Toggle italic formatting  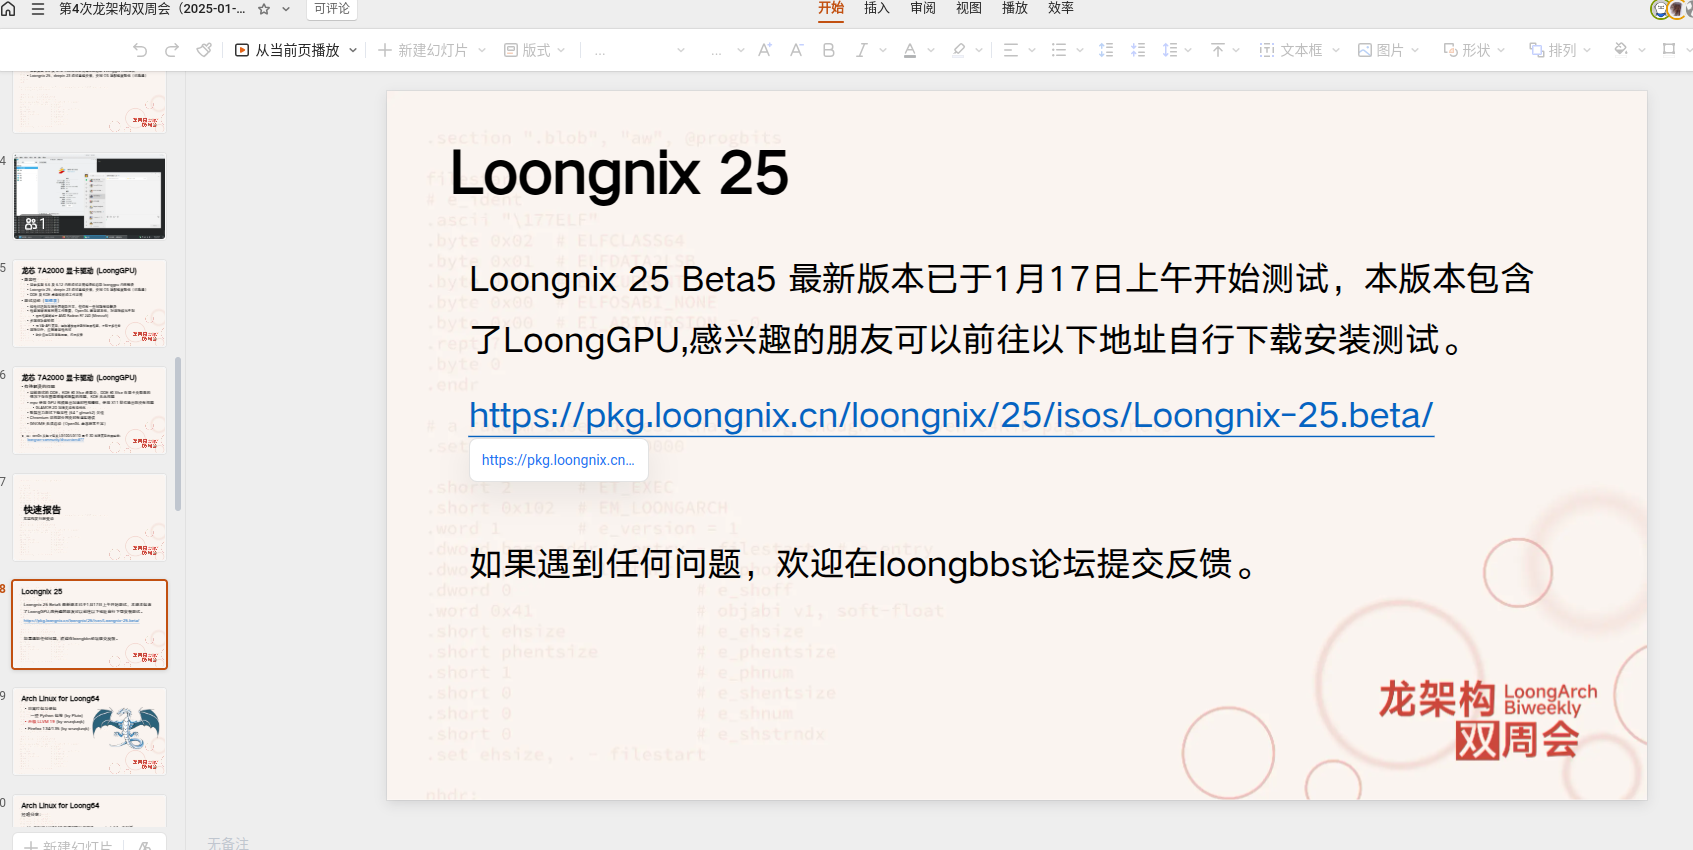pos(861,50)
